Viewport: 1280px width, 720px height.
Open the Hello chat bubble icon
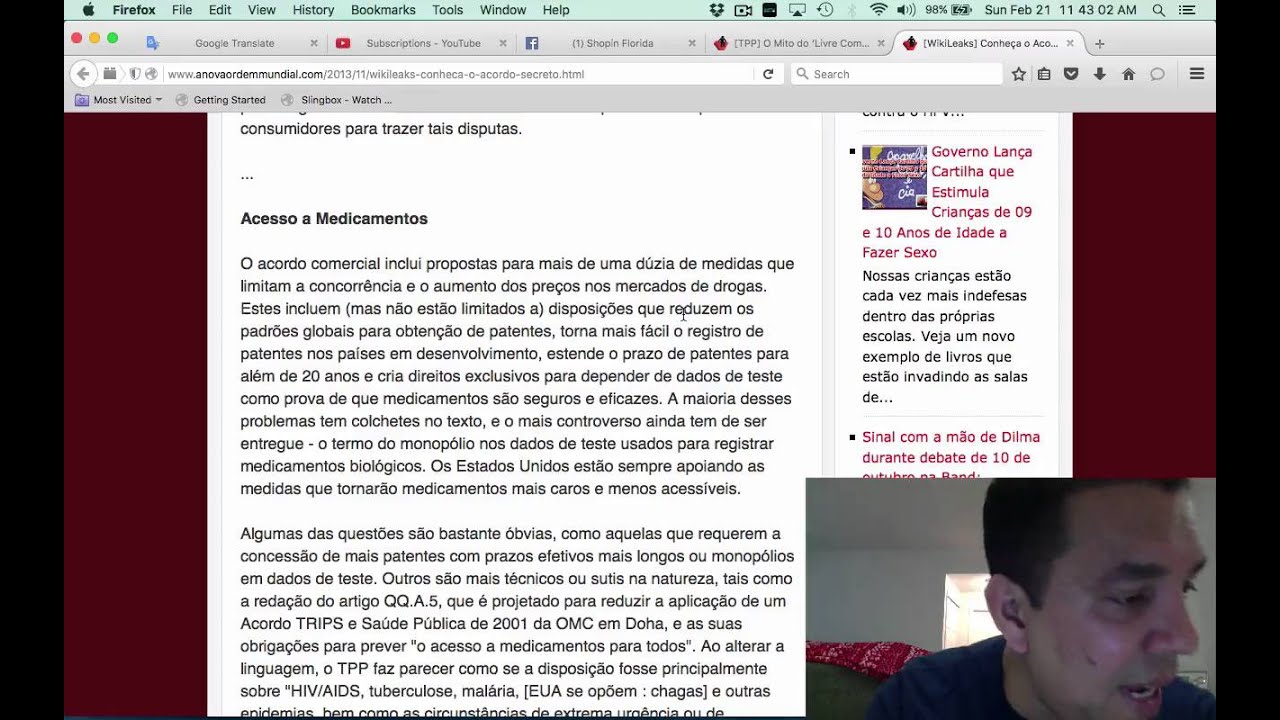coord(1157,74)
